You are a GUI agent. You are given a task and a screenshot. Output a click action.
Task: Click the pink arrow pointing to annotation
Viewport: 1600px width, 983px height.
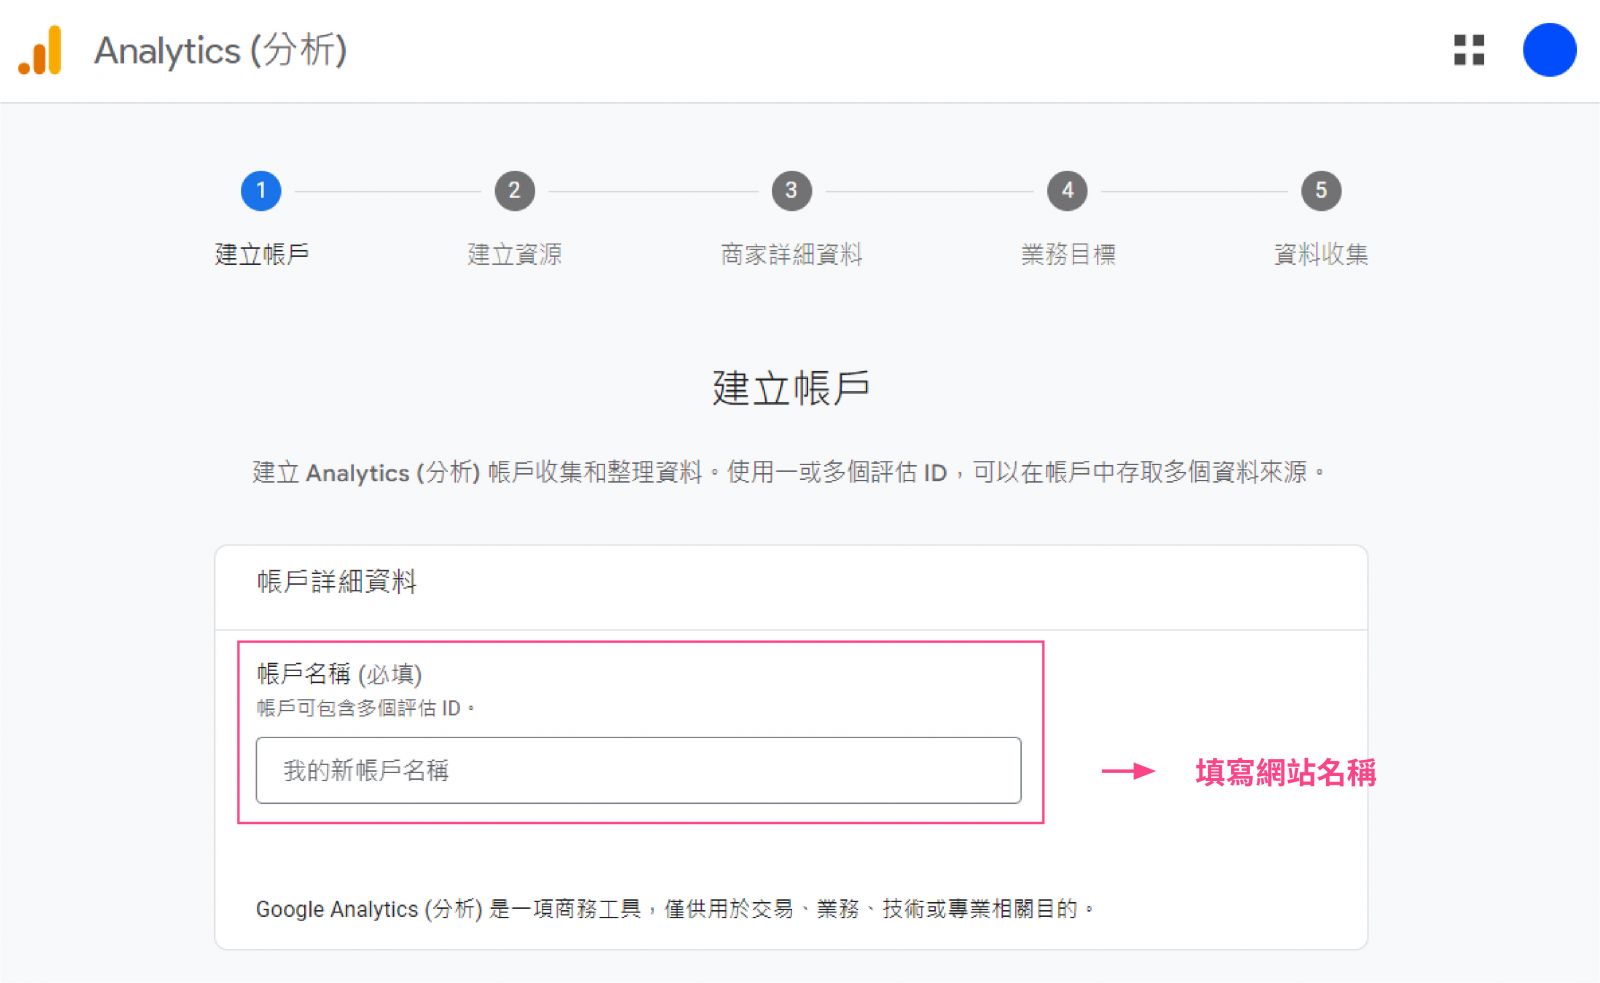(1128, 771)
